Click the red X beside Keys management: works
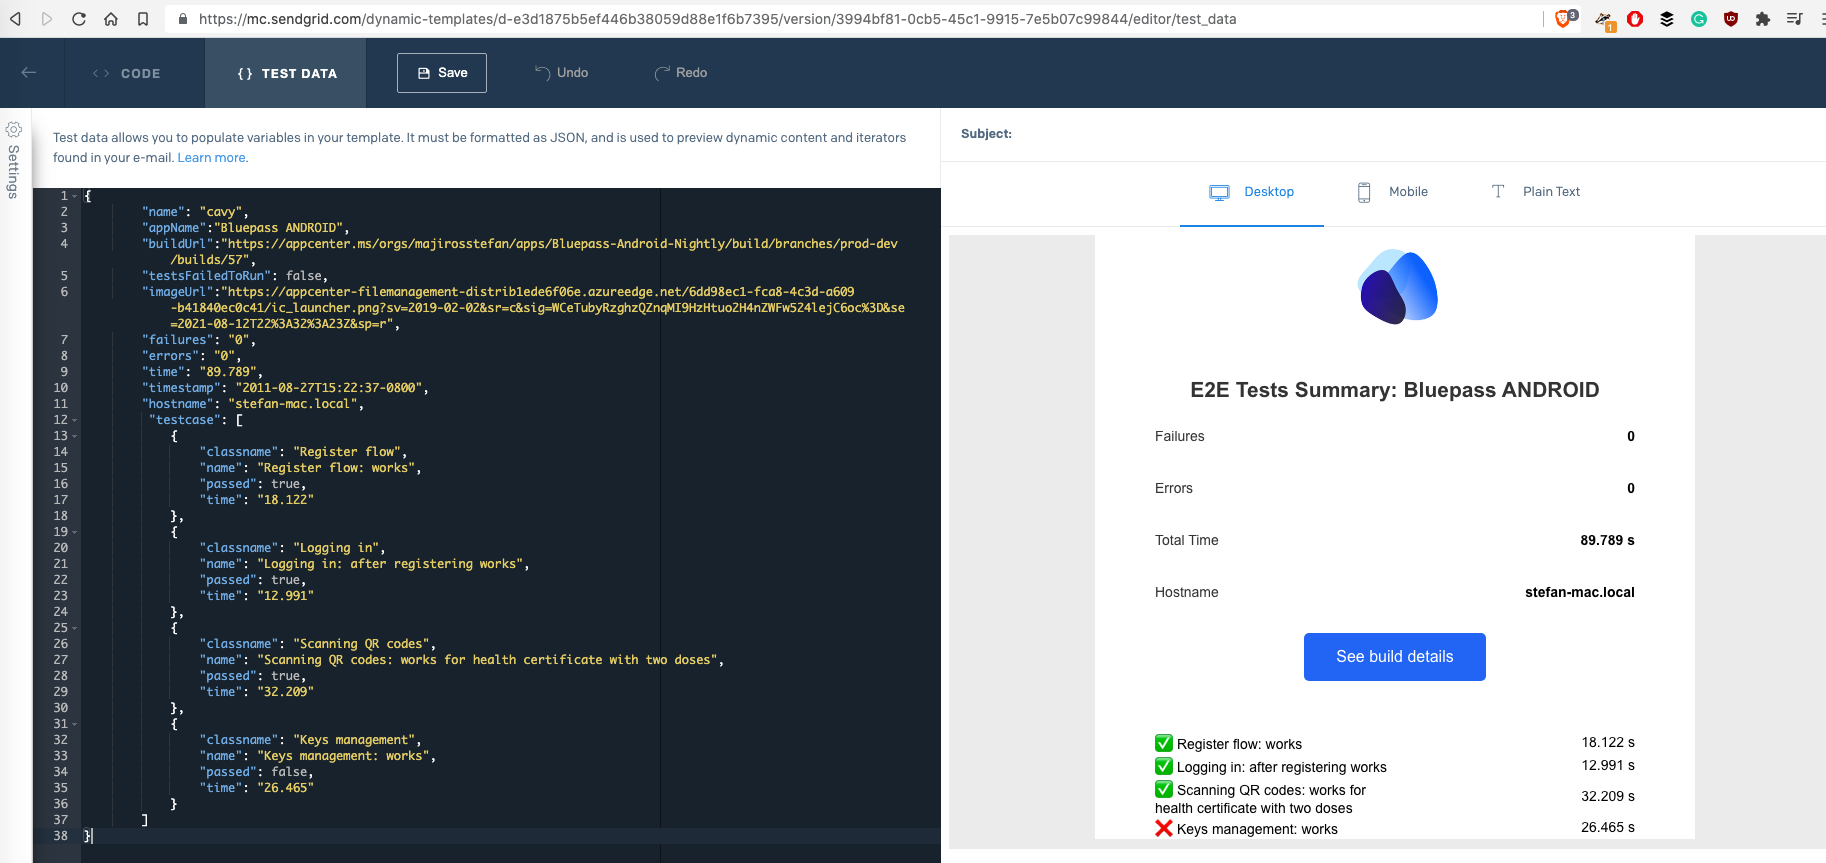This screenshot has width=1826, height=863. click(1164, 828)
